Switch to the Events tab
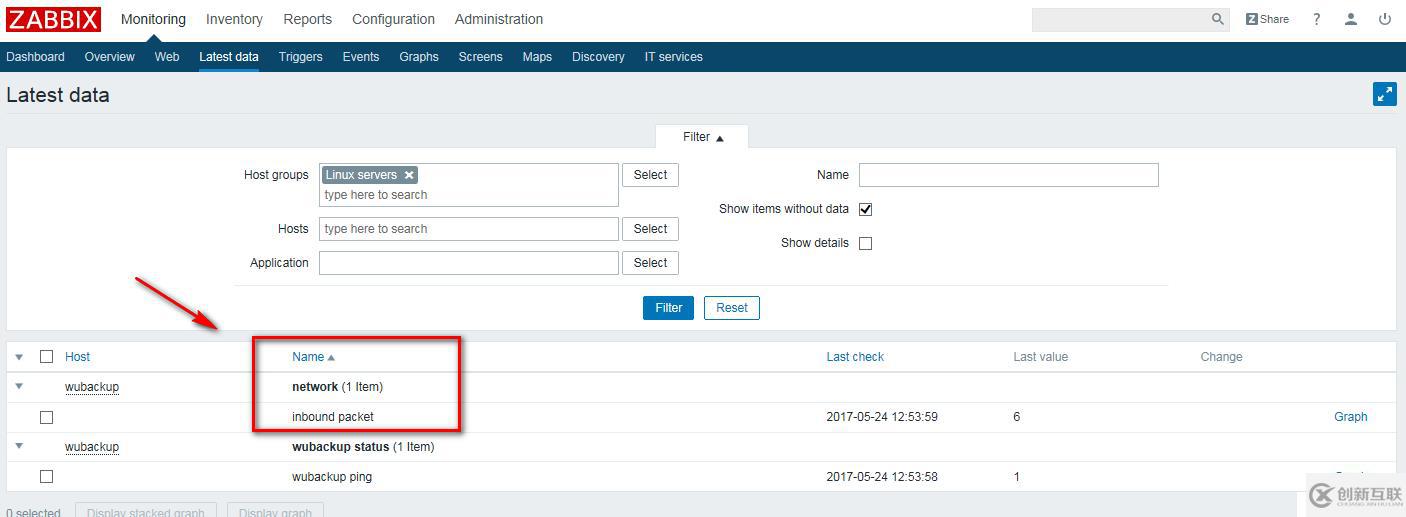Image resolution: width=1406 pixels, height=517 pixels. (361, 57)
